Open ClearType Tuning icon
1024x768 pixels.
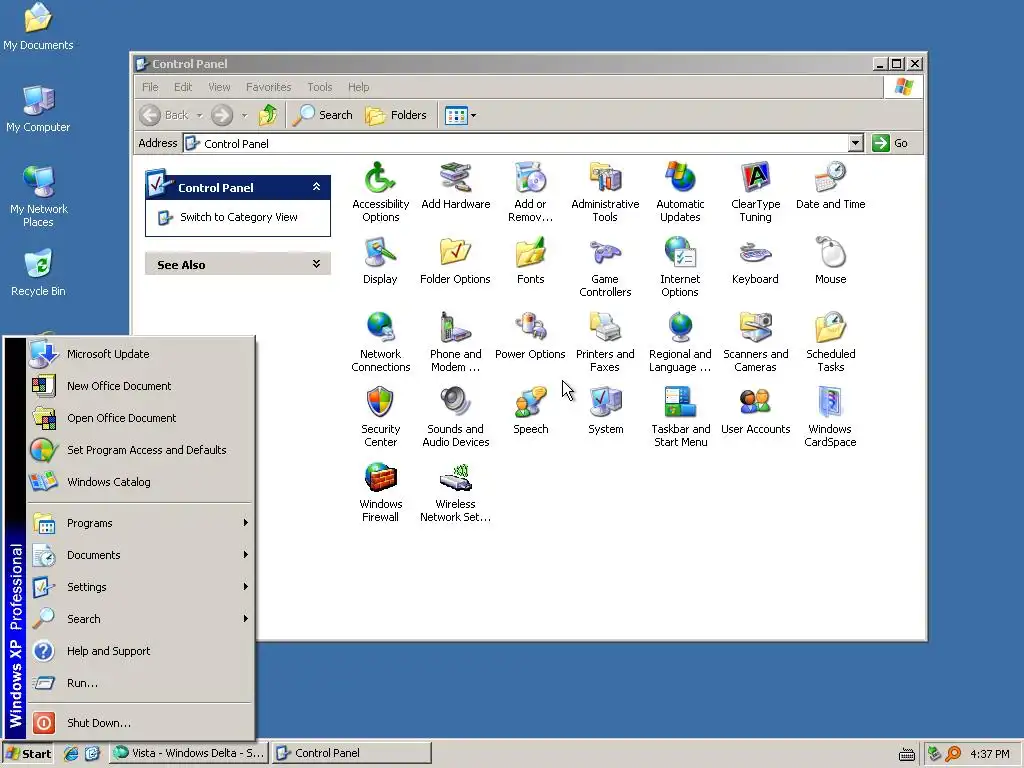(755, 192)
